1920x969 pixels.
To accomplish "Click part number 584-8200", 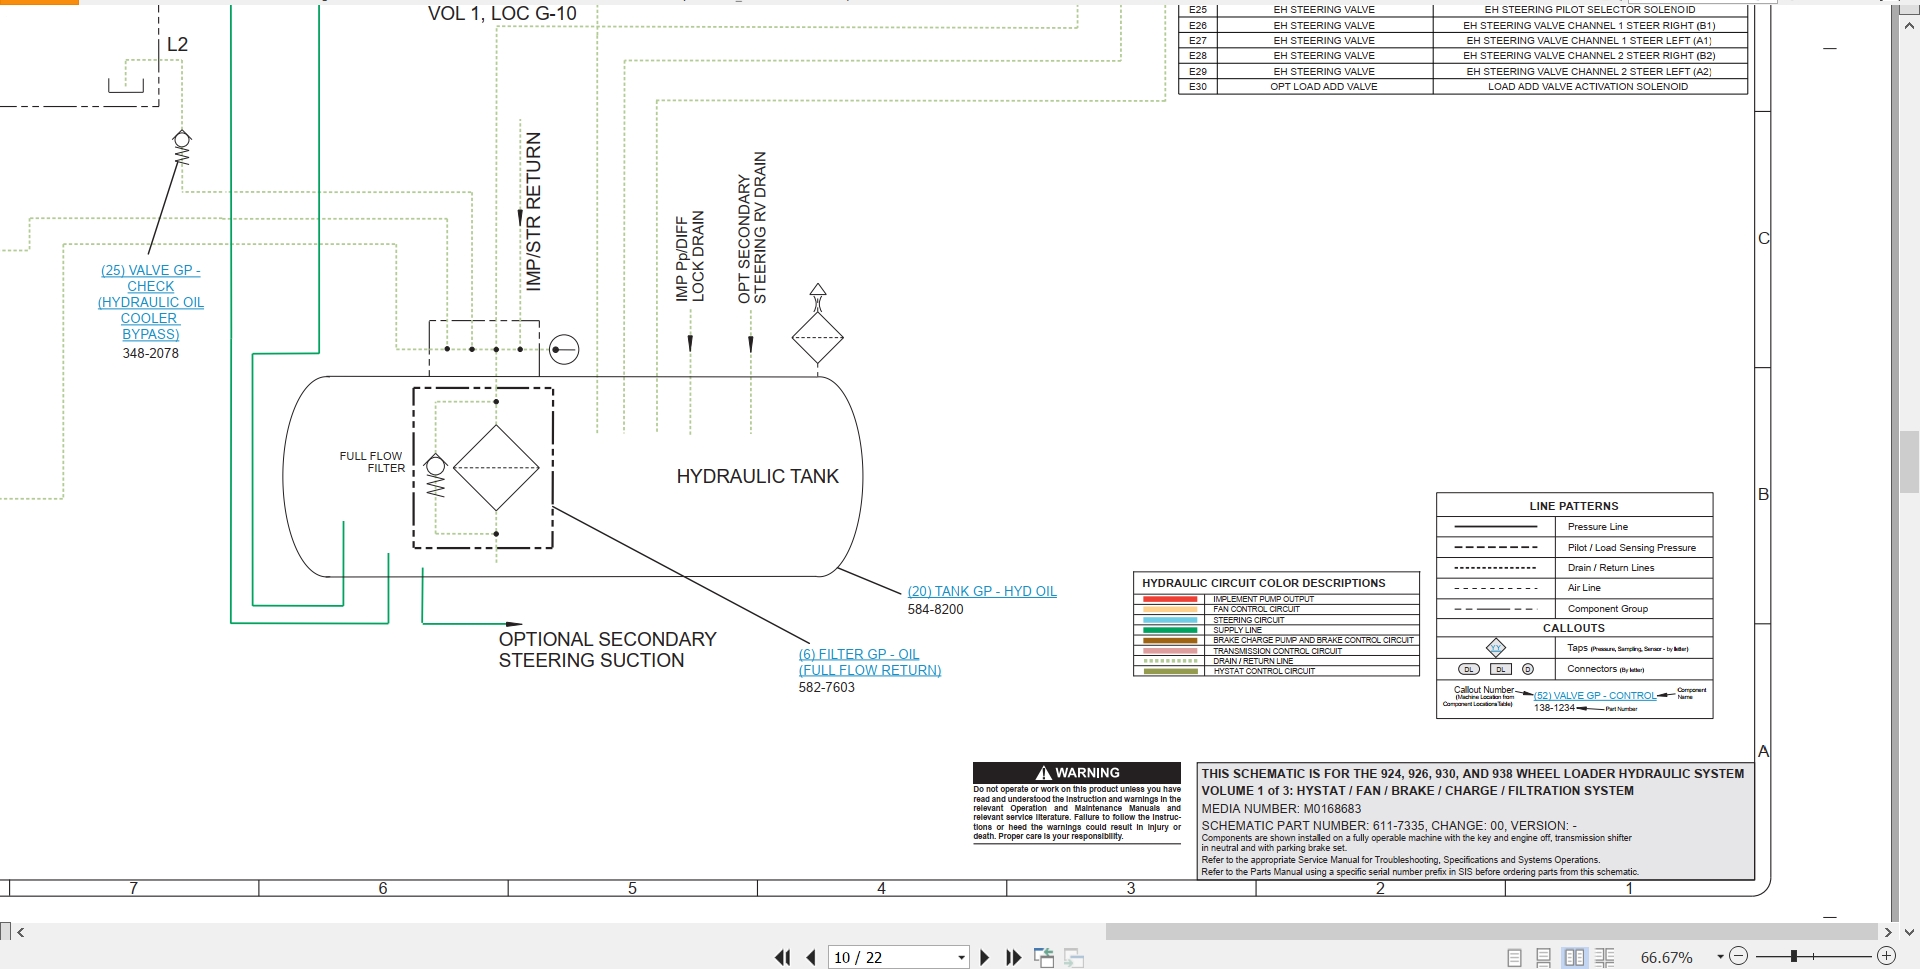I will 936,609.
